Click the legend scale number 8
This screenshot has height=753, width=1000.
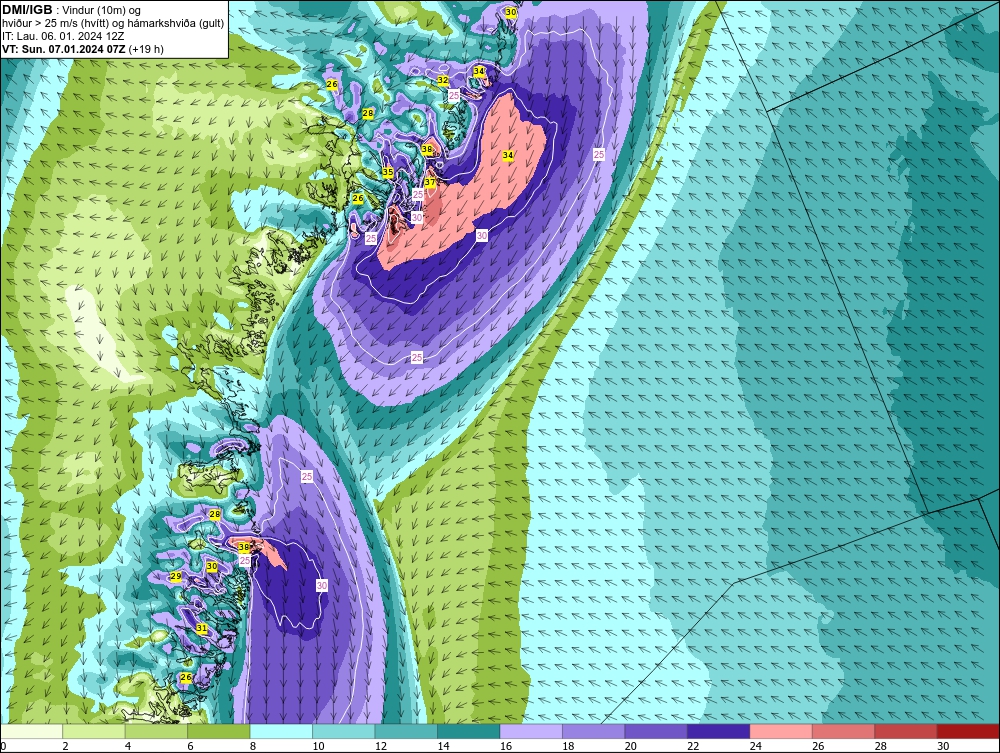pos(253,746)
